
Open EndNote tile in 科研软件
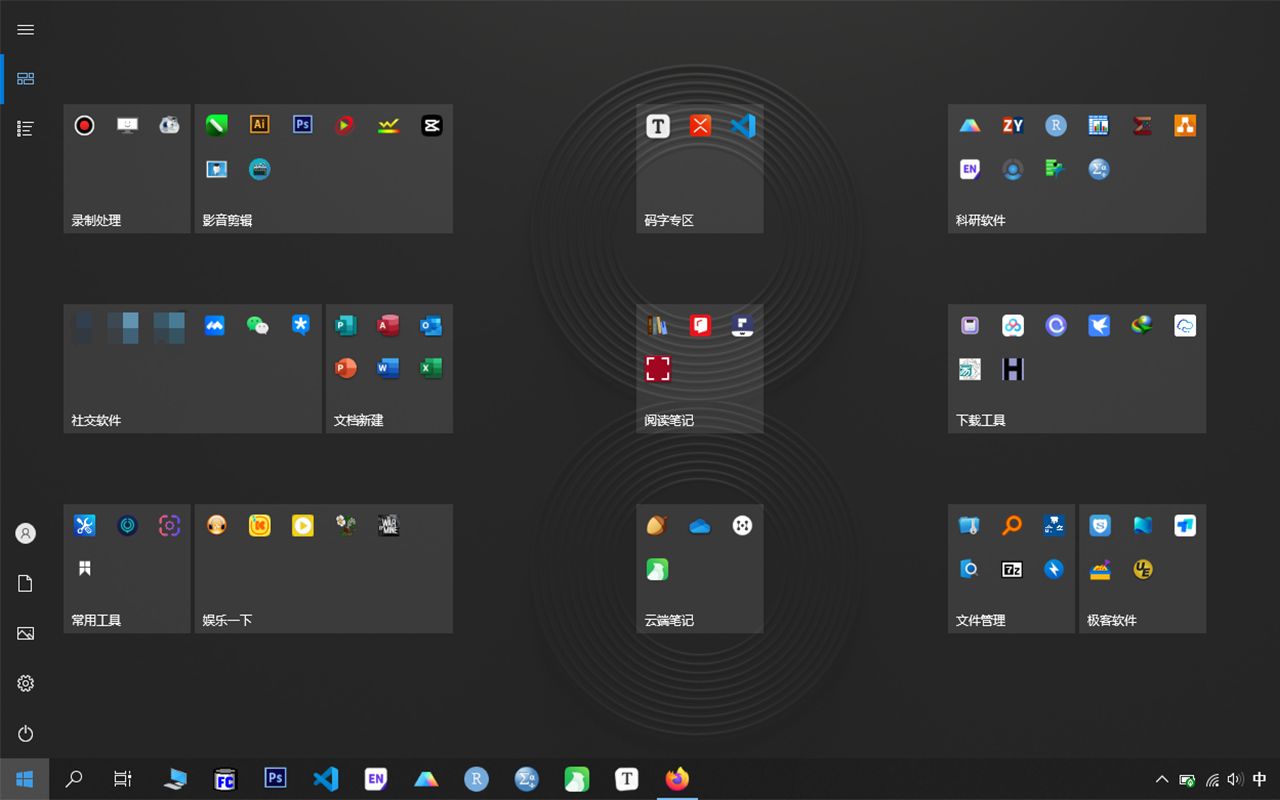point(969,169)
